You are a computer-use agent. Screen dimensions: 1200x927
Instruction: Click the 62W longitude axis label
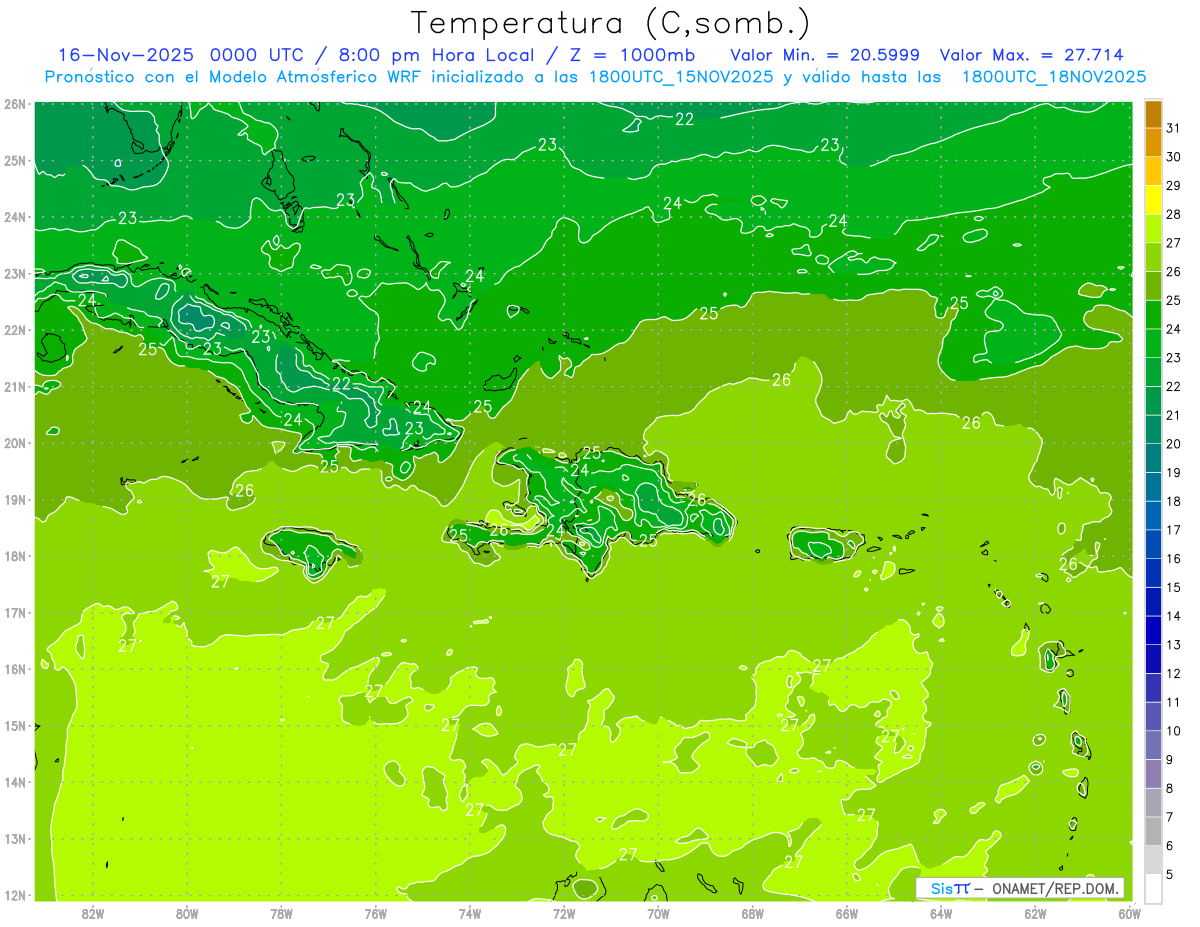point(1035,912)
